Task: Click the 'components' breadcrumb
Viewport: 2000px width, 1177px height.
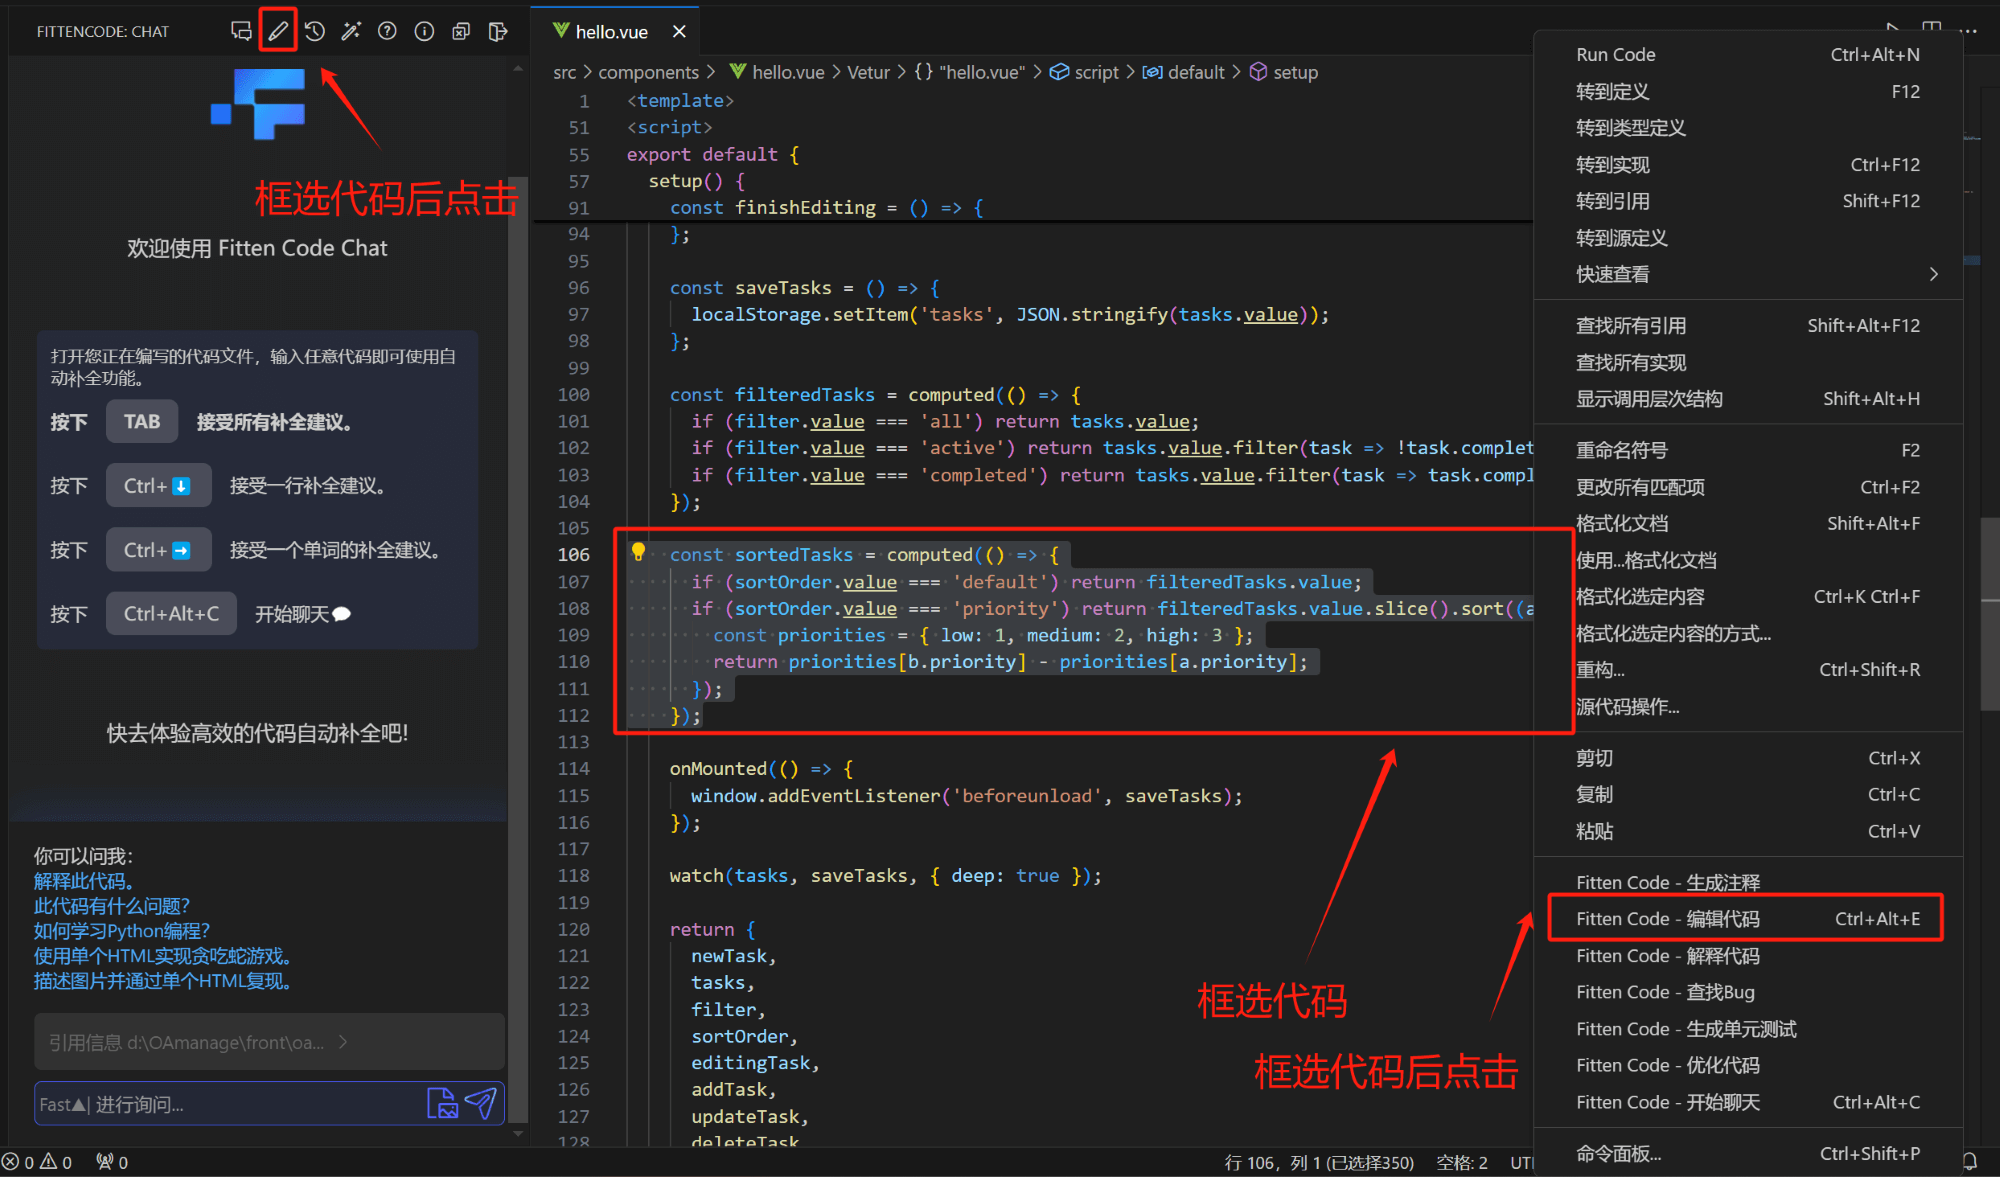Action: [648, 72]
